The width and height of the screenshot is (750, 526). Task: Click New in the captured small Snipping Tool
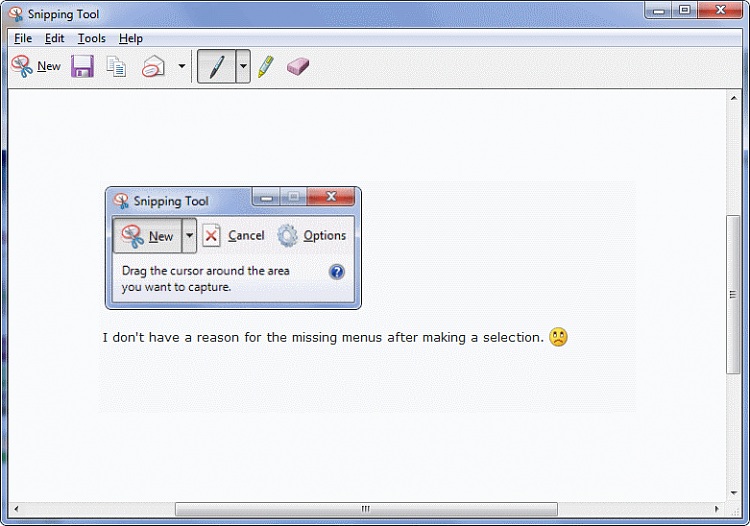[147, 236]
